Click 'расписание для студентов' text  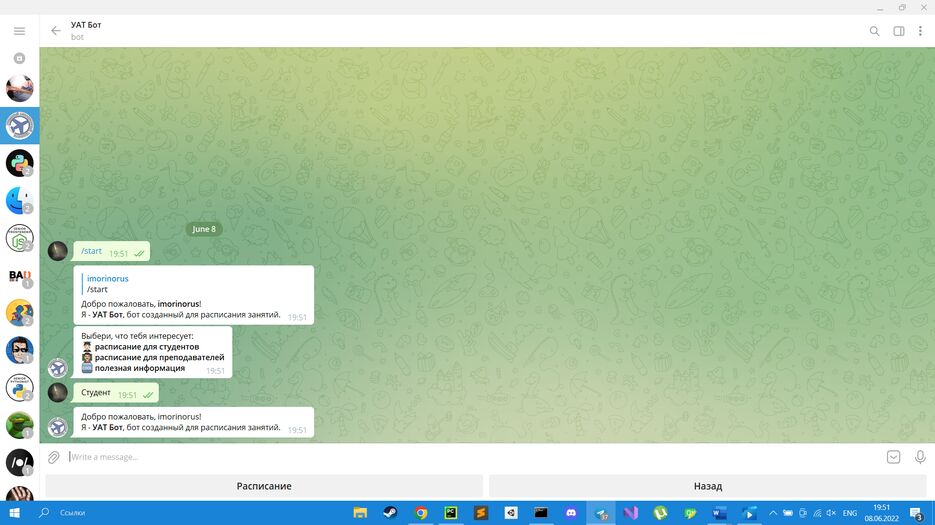(147, 347)
